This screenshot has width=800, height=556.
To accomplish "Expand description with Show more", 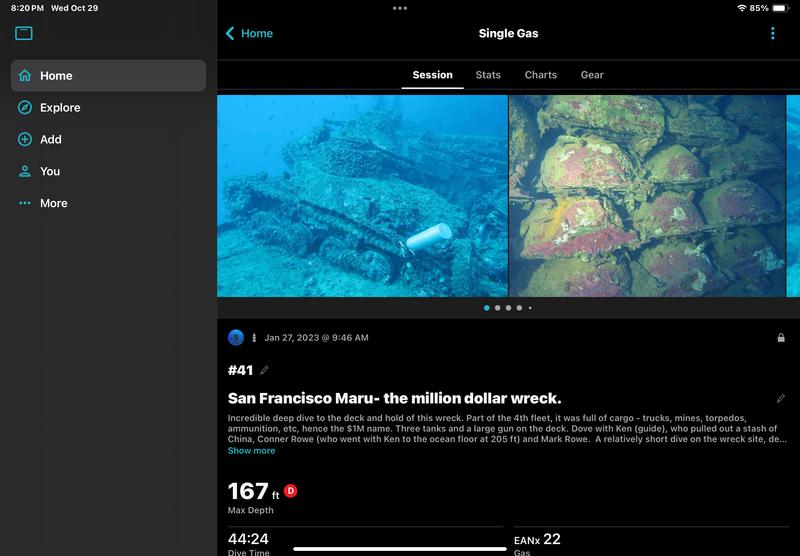I will (x=251, y=450).
